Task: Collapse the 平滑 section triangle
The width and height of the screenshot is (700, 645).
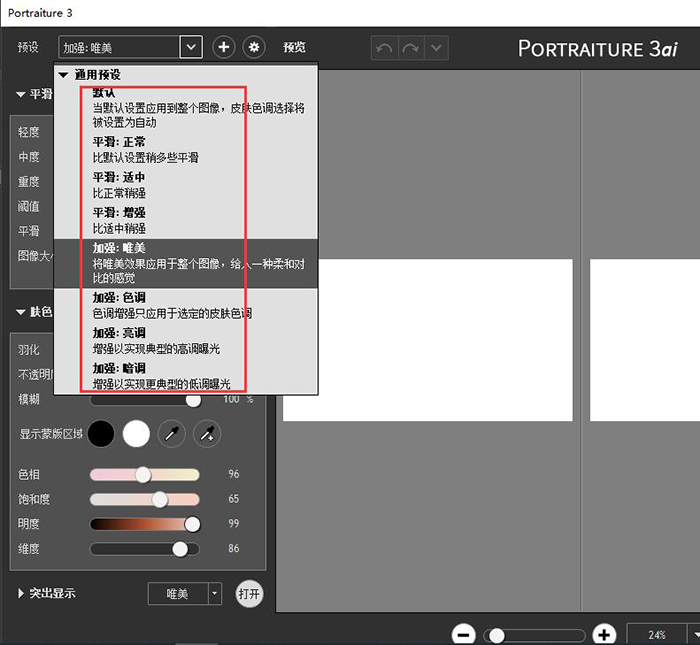Action: click(x=21, y=94)
